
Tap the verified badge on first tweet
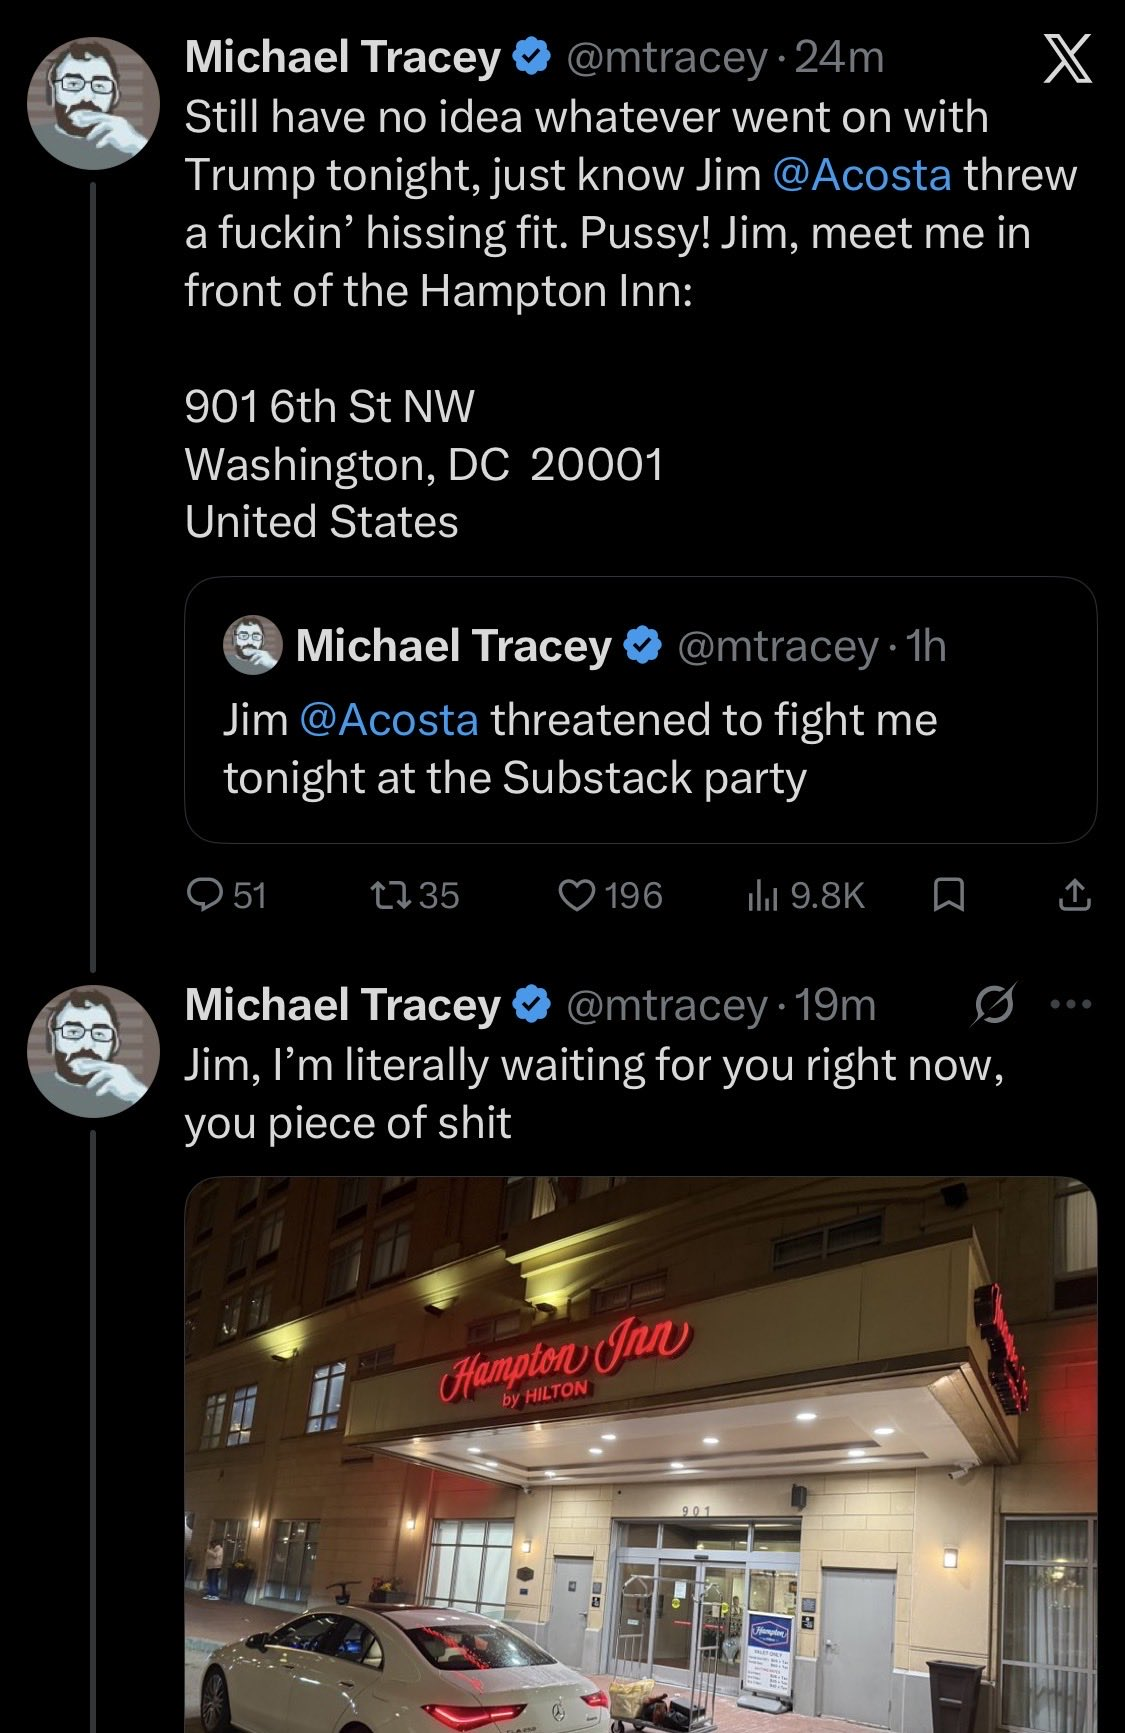tap(532, 58)
